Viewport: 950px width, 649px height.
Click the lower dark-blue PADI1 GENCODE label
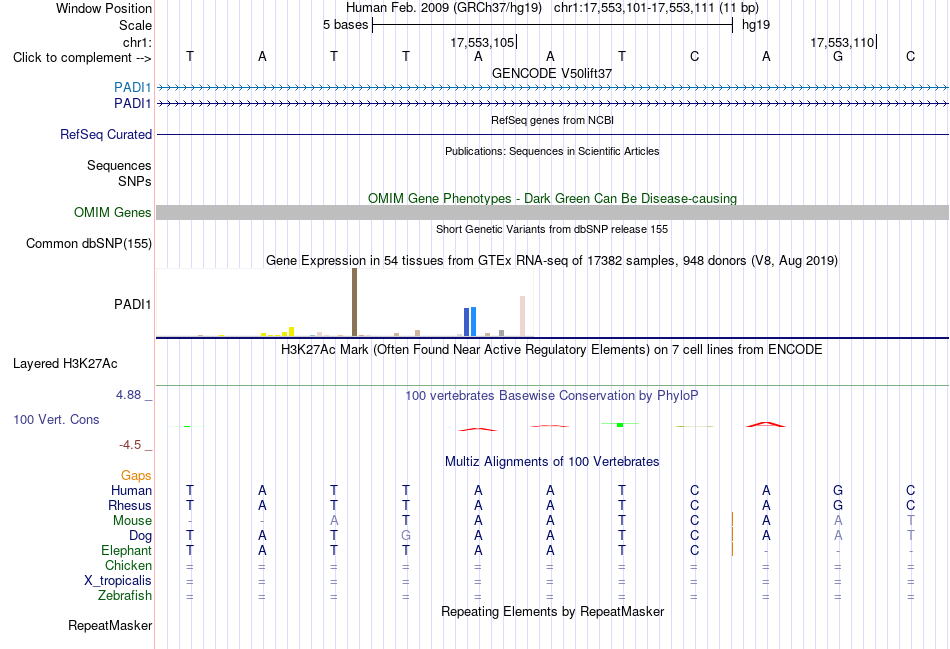tap(132, 104)
